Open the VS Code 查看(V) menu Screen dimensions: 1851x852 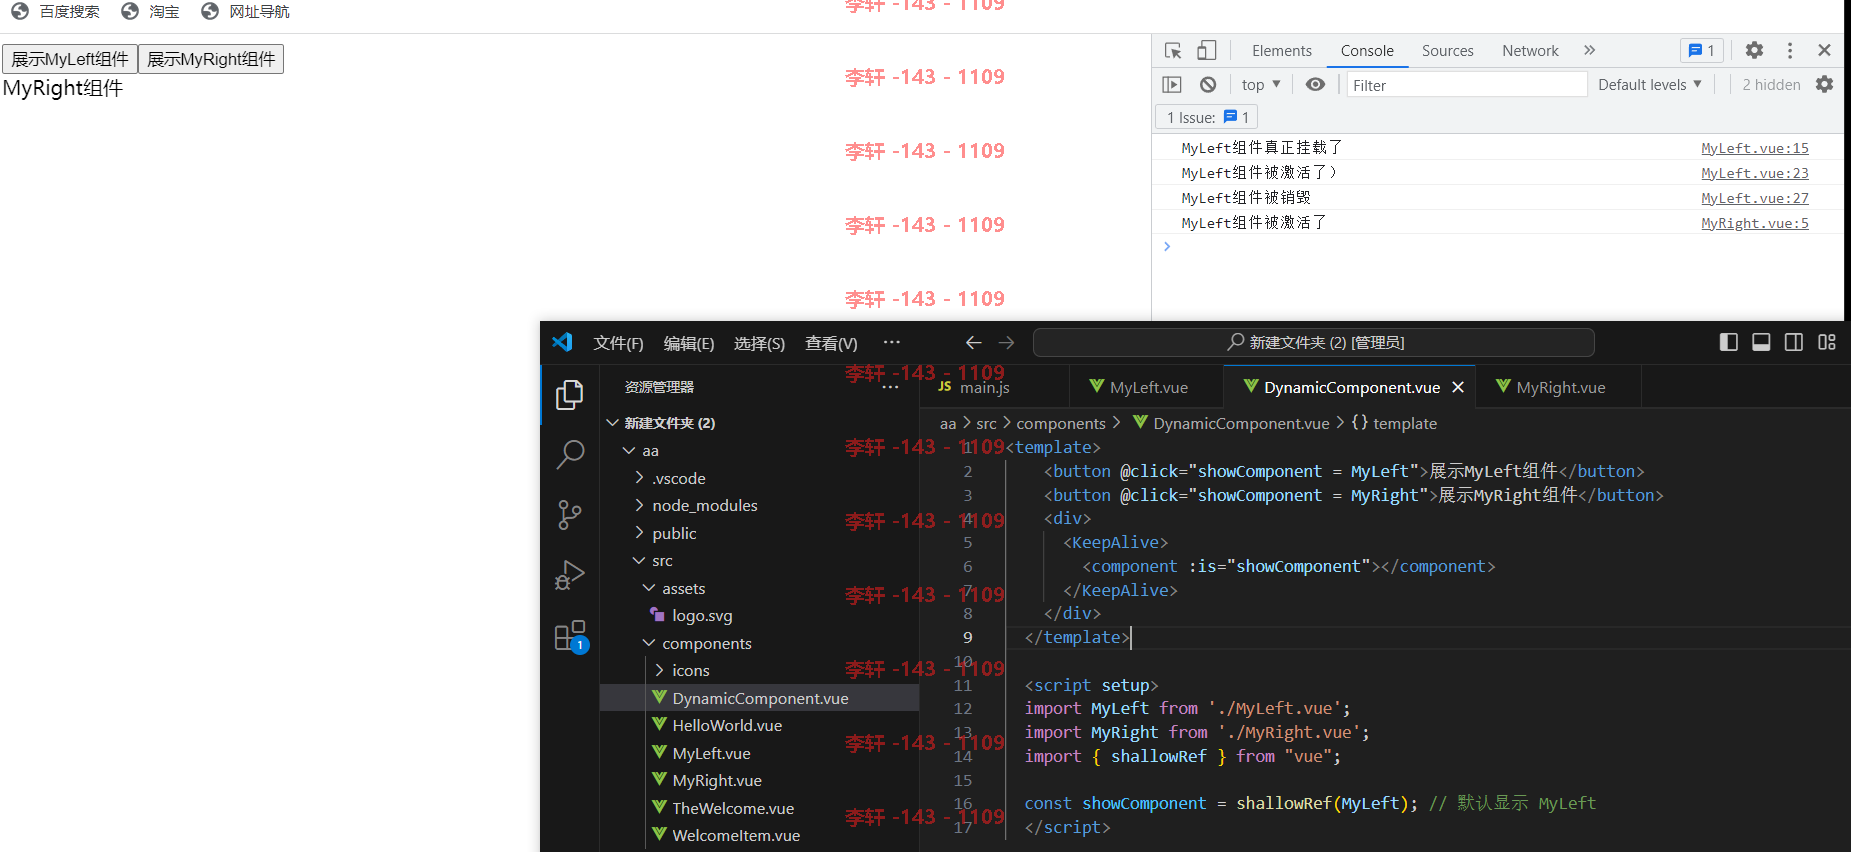(831, 343)
